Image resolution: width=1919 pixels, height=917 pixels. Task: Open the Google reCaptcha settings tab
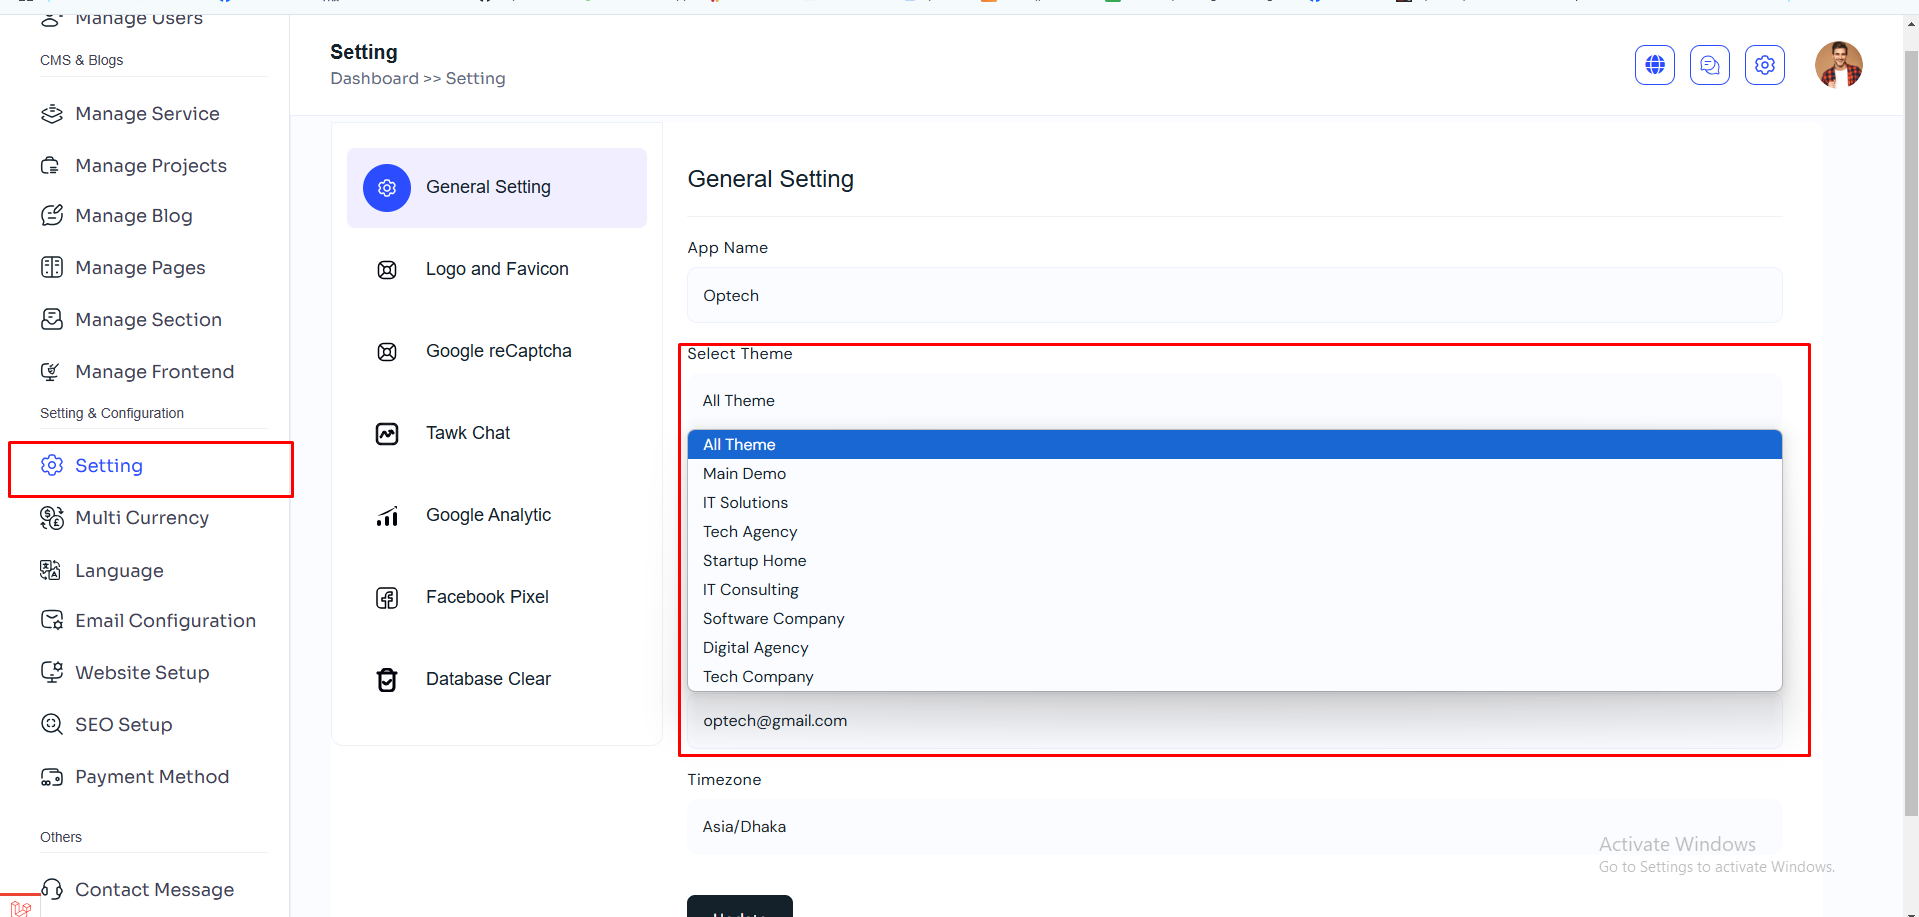[498, 352]
